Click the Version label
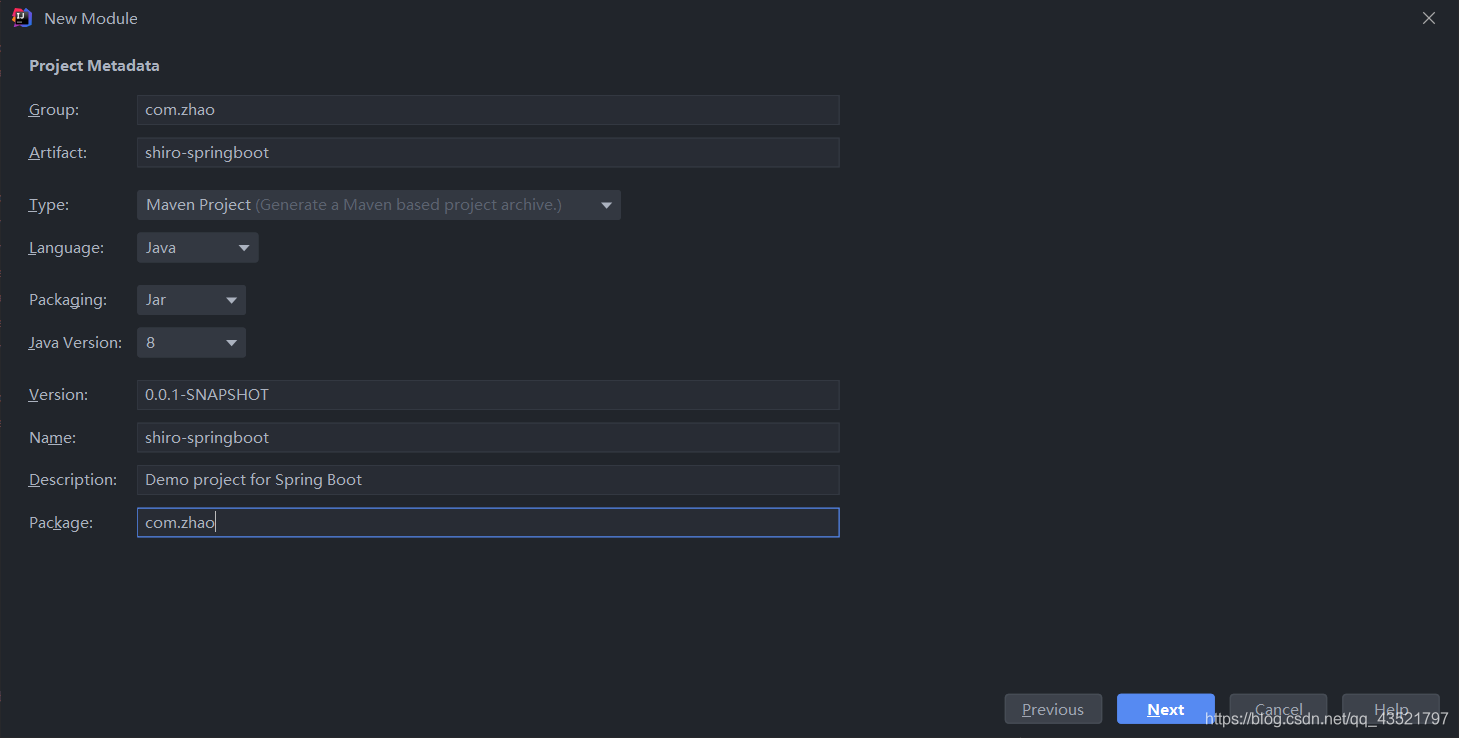Screen dimensions: 1459x738 (x=58, y=395)
